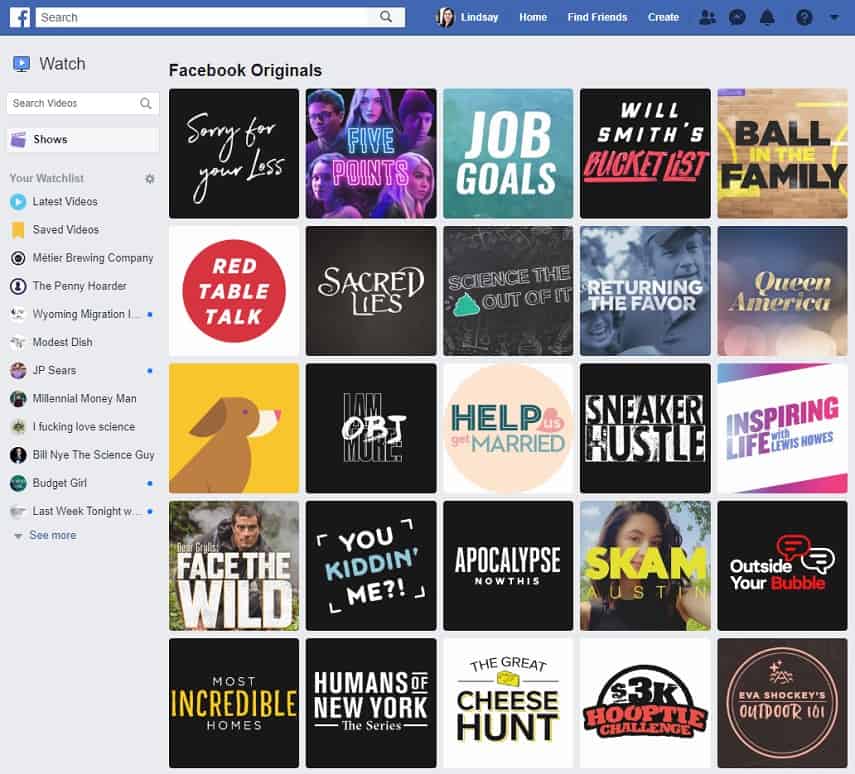Viewport: 855px width, 774px height.
Task: Open the Create menu
Action: 663,17
